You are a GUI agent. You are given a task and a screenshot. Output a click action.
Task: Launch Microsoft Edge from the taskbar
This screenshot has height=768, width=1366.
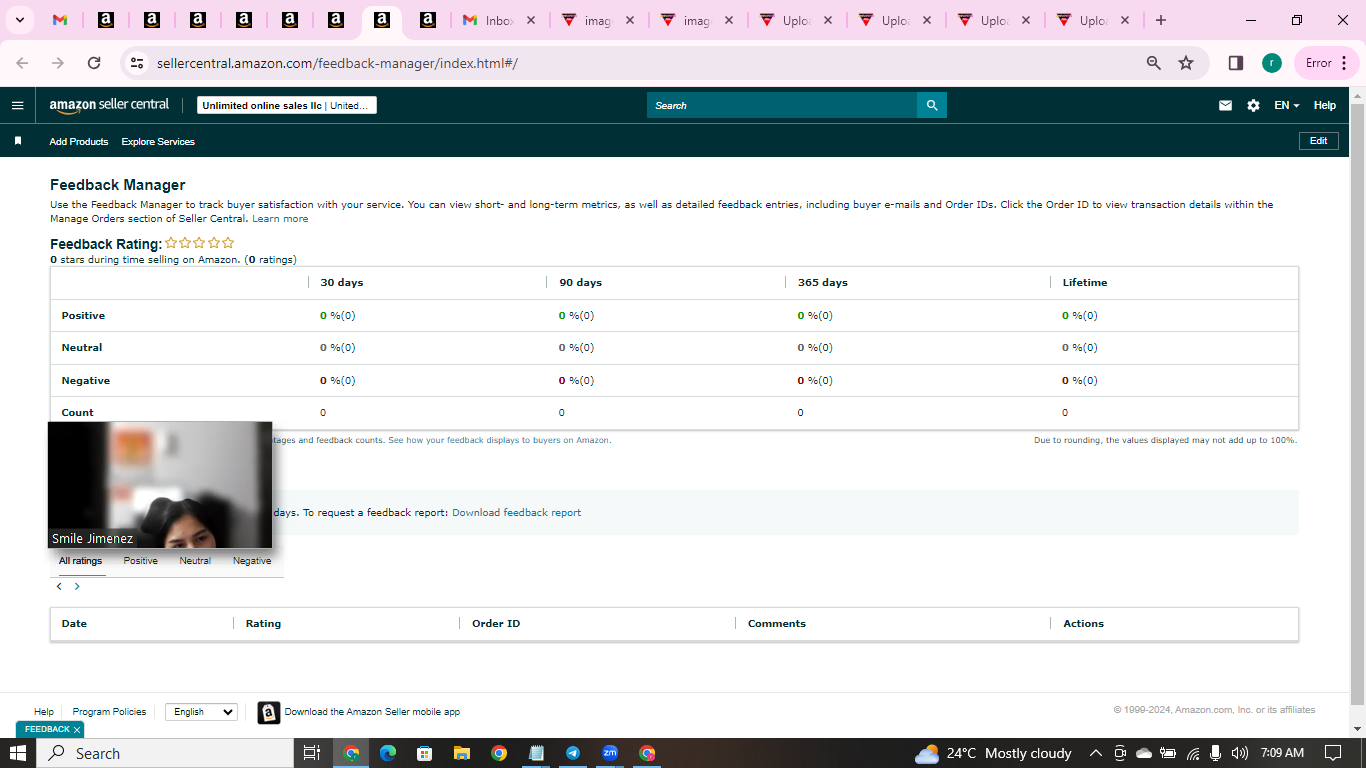tap(388, 753)
